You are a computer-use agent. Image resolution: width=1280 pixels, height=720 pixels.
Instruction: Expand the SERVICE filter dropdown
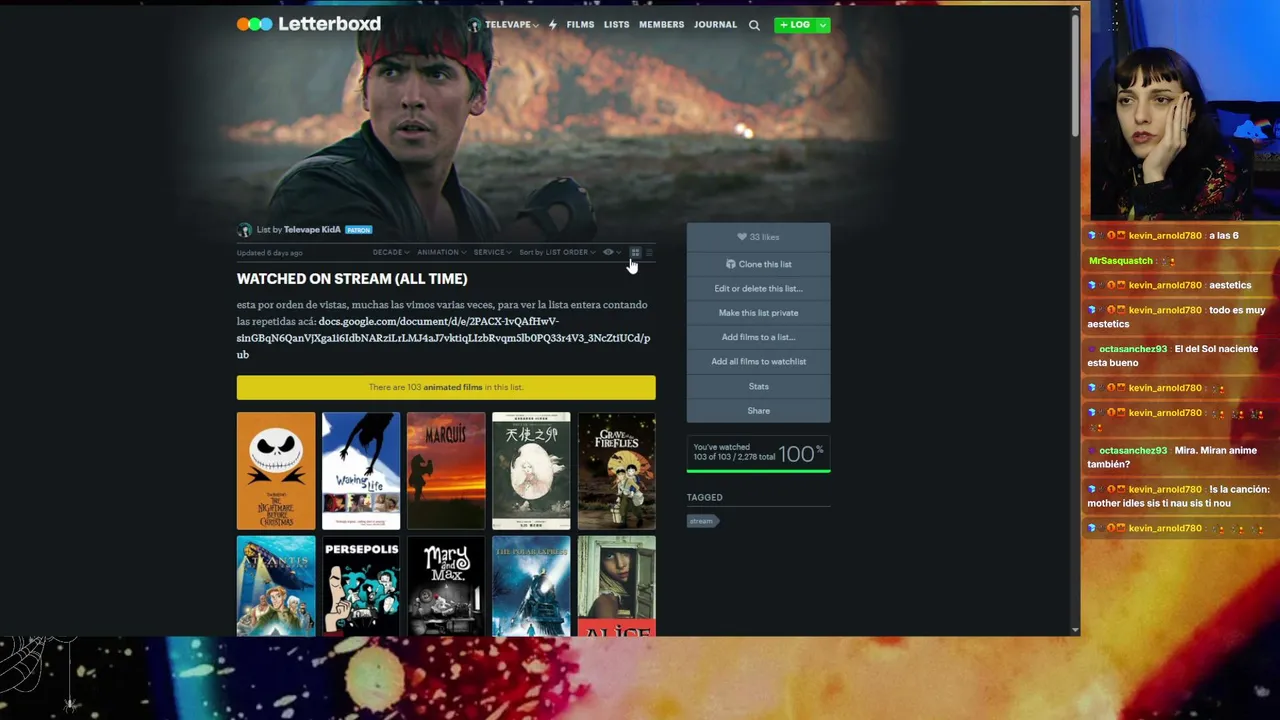click(x=492, y=253)
